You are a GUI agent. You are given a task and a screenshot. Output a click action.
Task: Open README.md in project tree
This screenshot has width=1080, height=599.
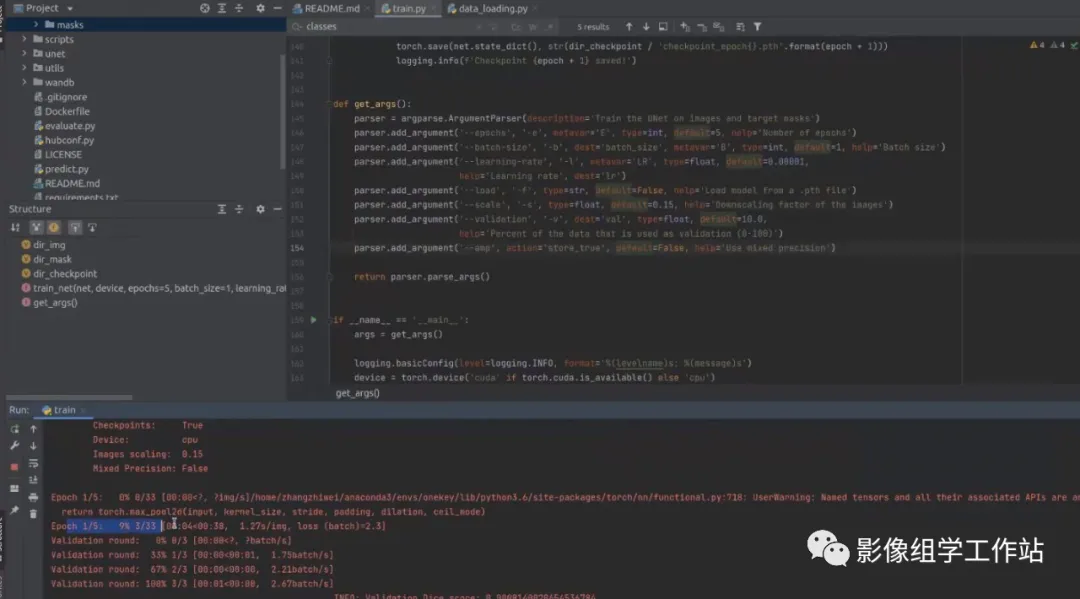[x=67, y=184]
